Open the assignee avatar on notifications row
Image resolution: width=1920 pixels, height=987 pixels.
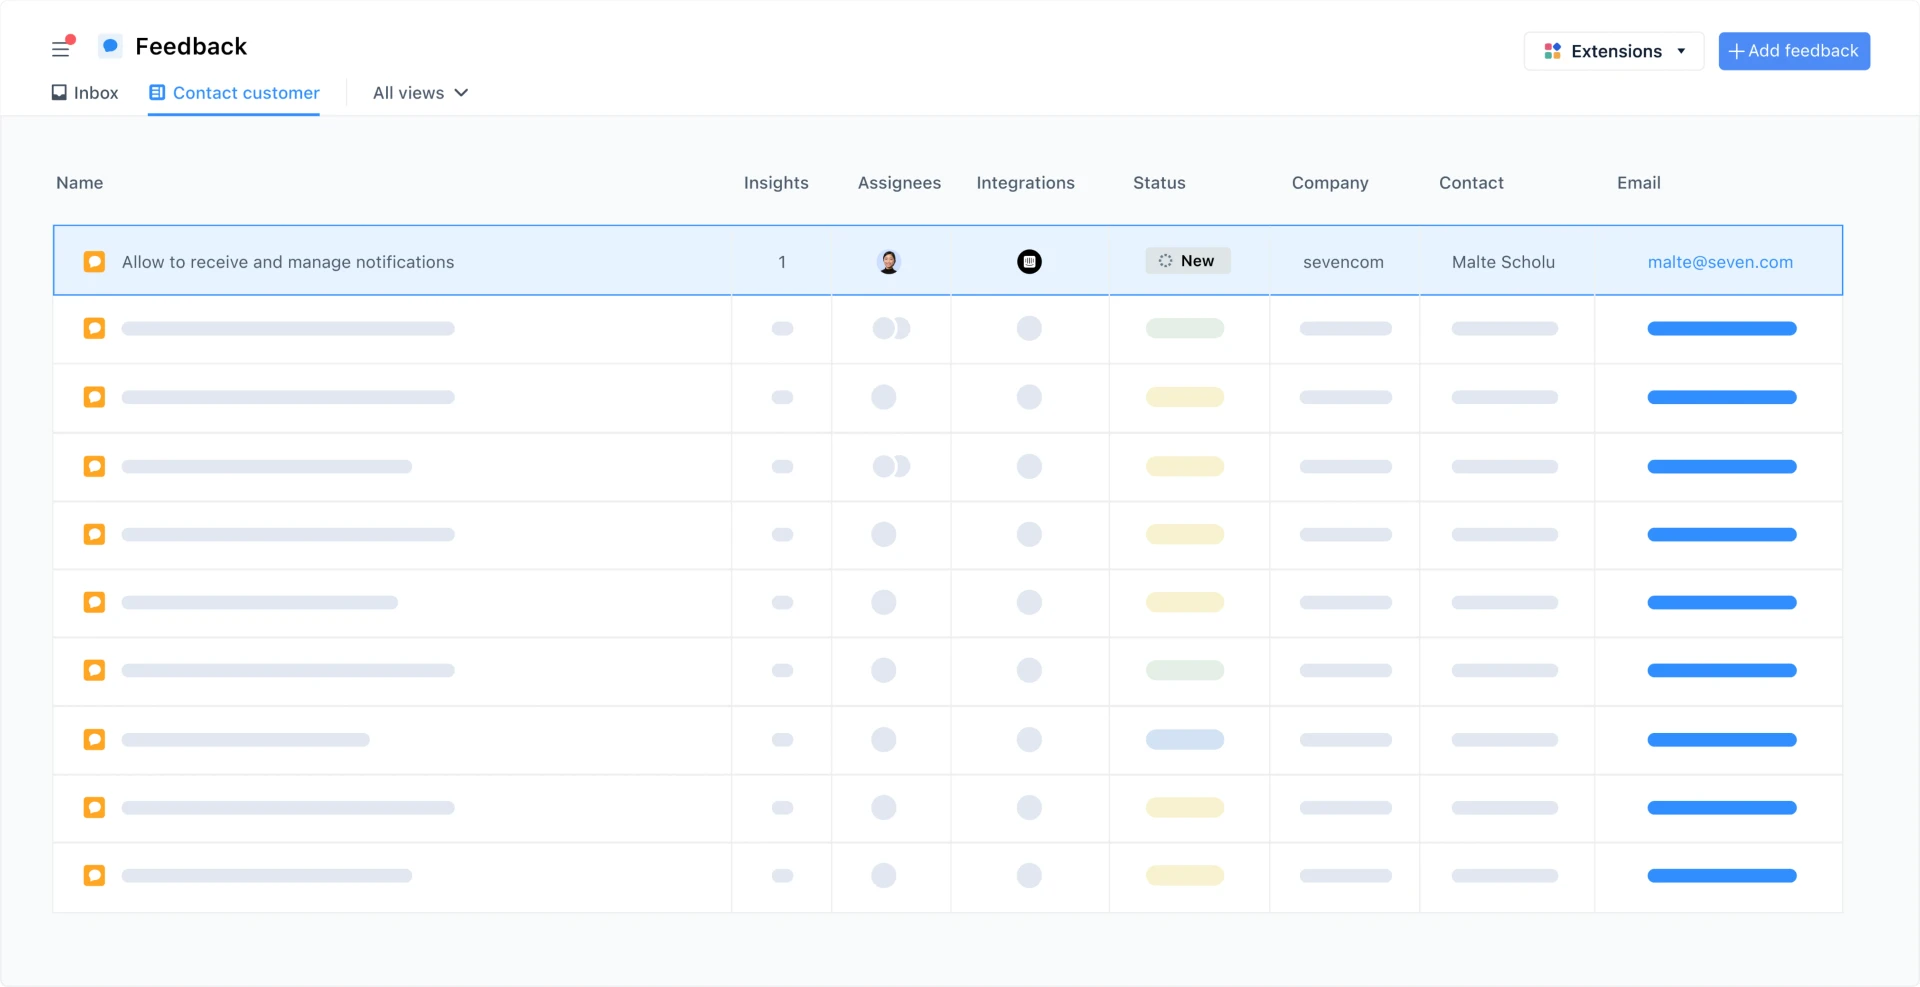(x=889, y=261)
